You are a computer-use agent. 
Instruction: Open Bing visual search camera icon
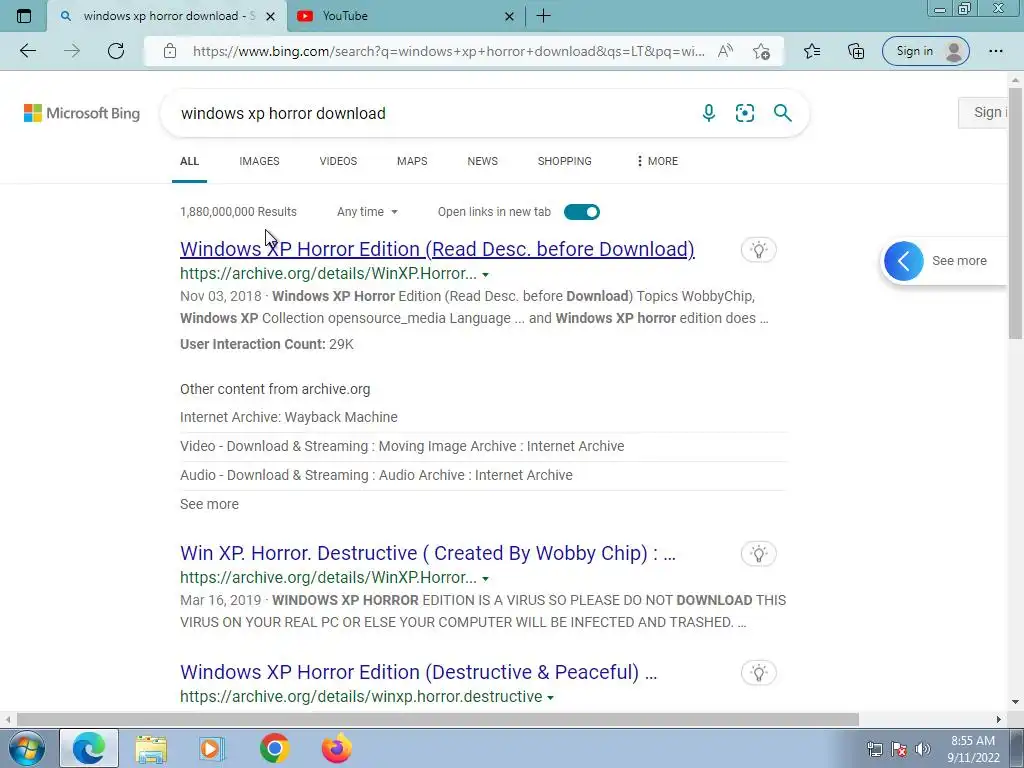point(744,113)
